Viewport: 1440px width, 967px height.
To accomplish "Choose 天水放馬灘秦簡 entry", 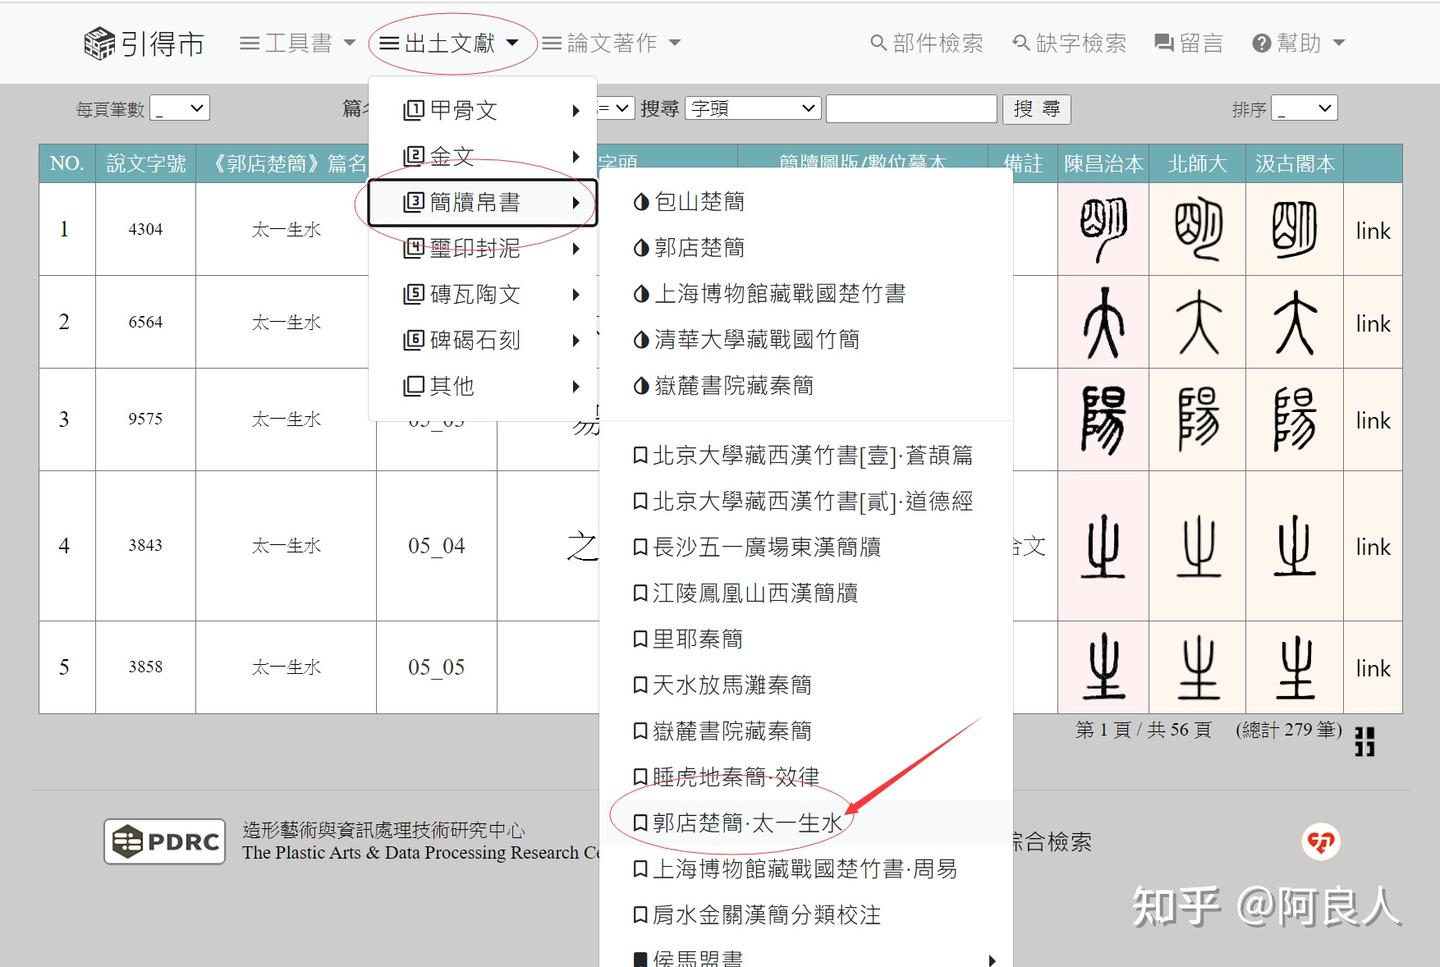I will [723, 686].
